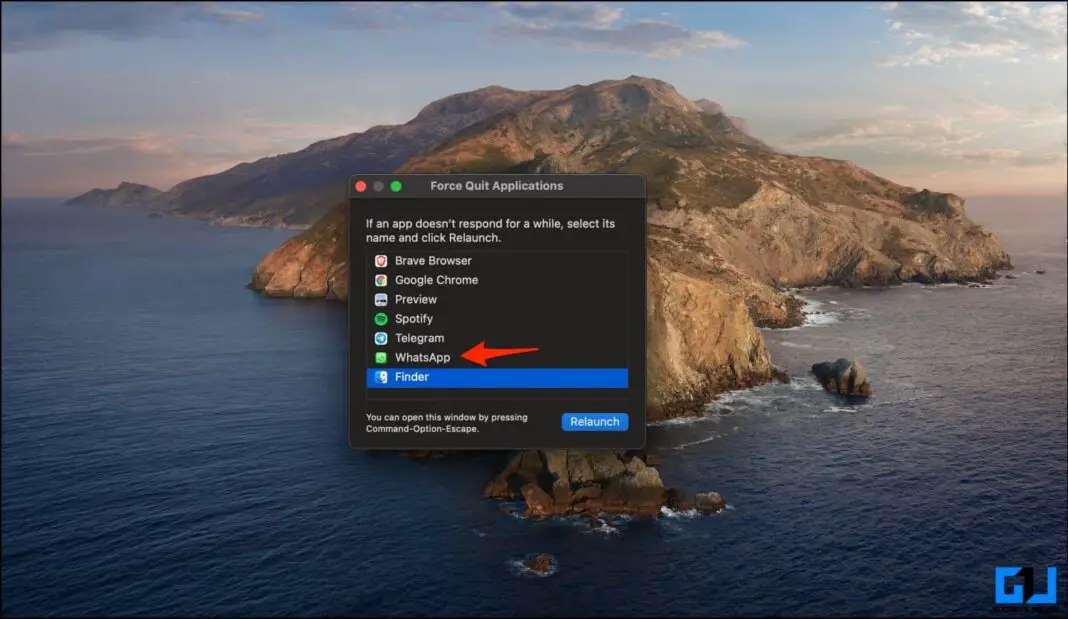Click the Finder app icon

[x=381, y=377]
